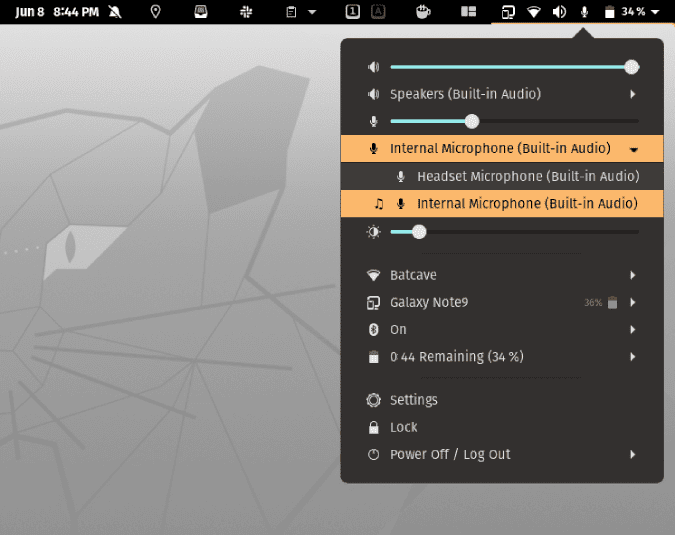Click the battery icon beside 0:44 Remaining
The width and height of the screenshot is (675, 535).
point(374,357)
